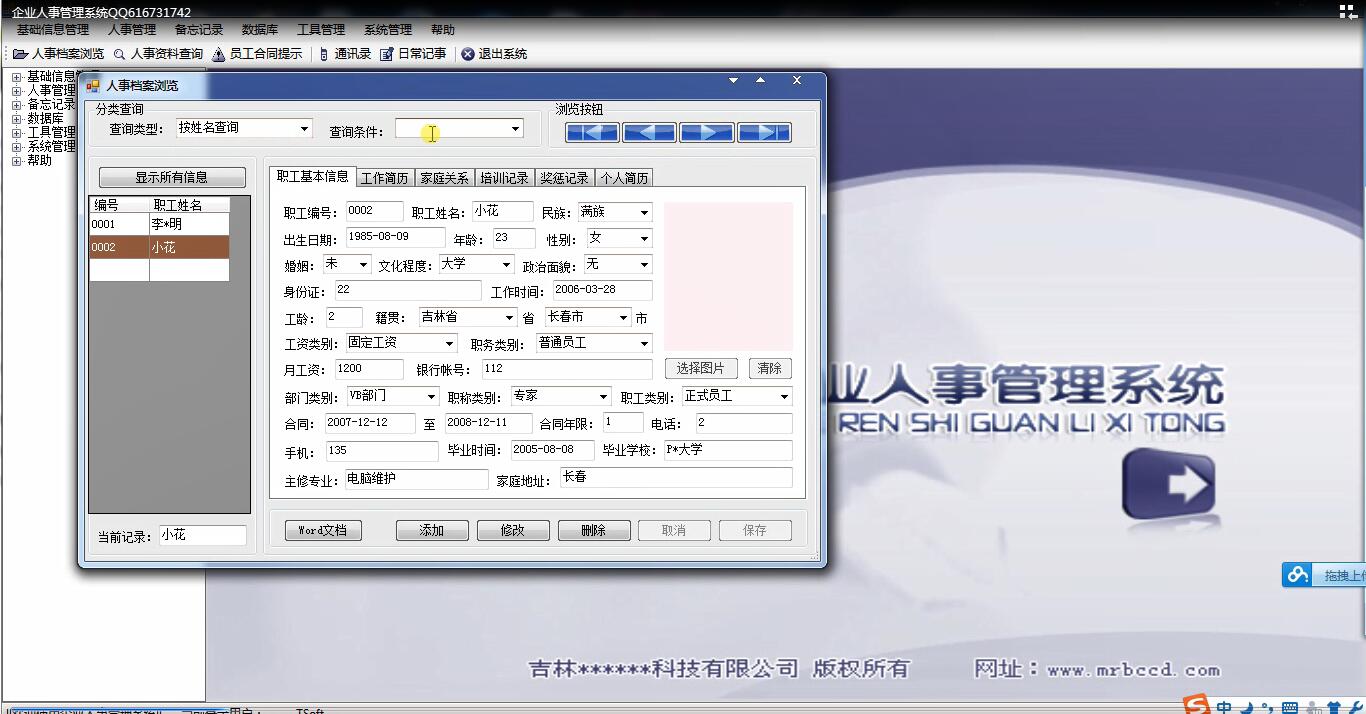Screen dimensions: 1366x714
Task: Switch to the 工作简历 tab
Action: (385, 179)
